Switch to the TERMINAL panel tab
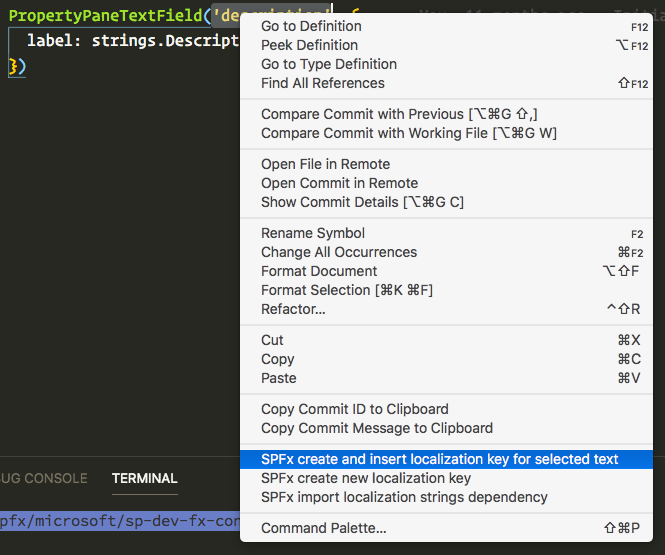 tap(145, 478)
